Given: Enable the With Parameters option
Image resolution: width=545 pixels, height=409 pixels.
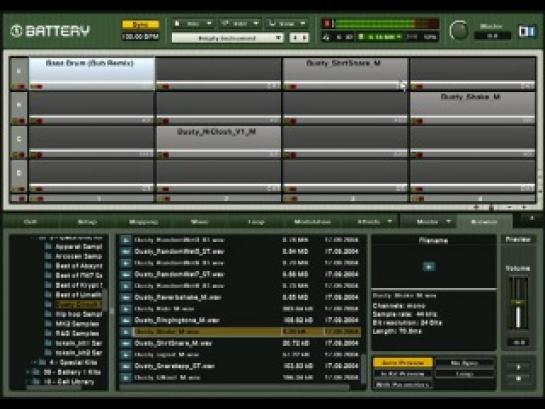Looking at the screenshot, I should 402,385.
